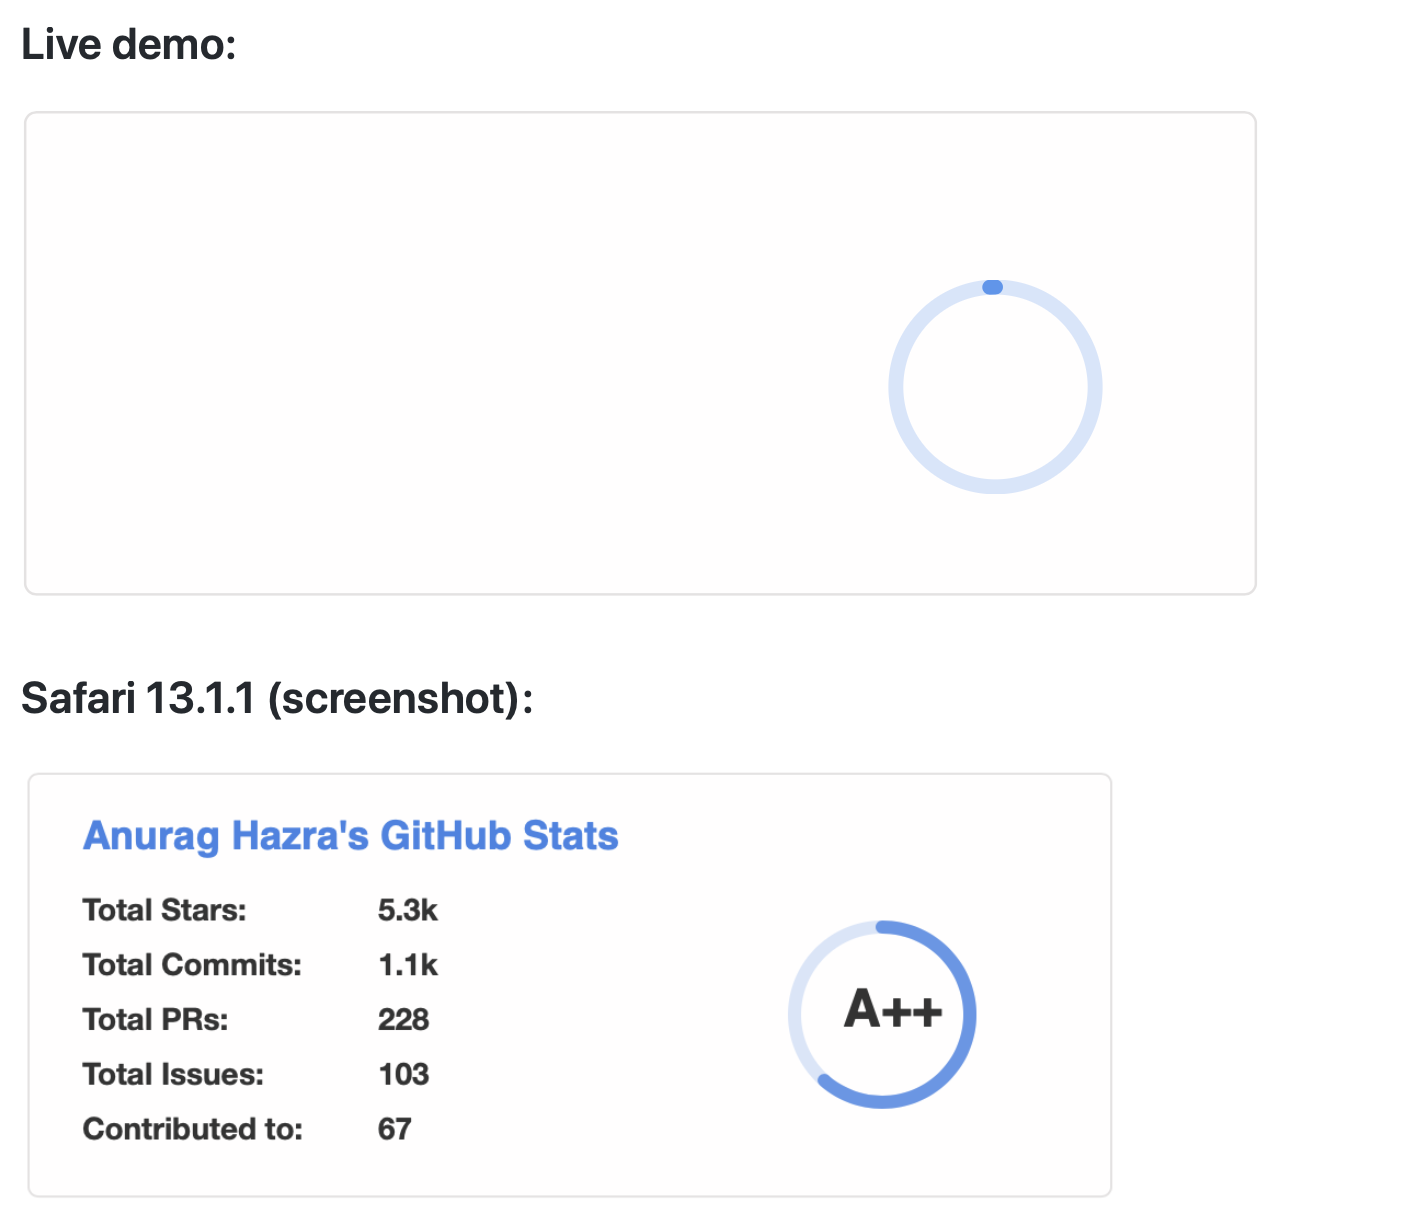Click the A++ rank progress circle
1422x1232 pixels.
(x=882, y=1014)
